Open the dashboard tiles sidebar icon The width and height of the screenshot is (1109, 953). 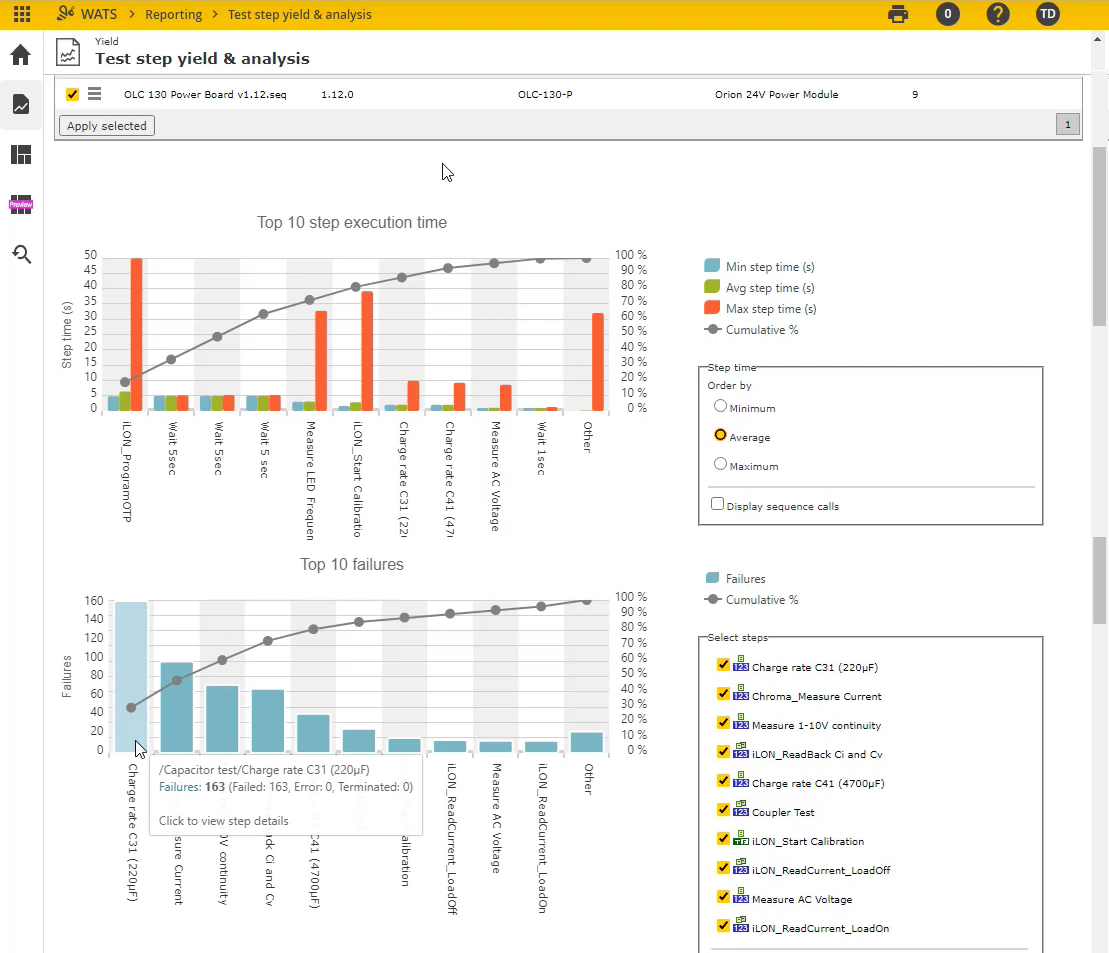(21, 155)
